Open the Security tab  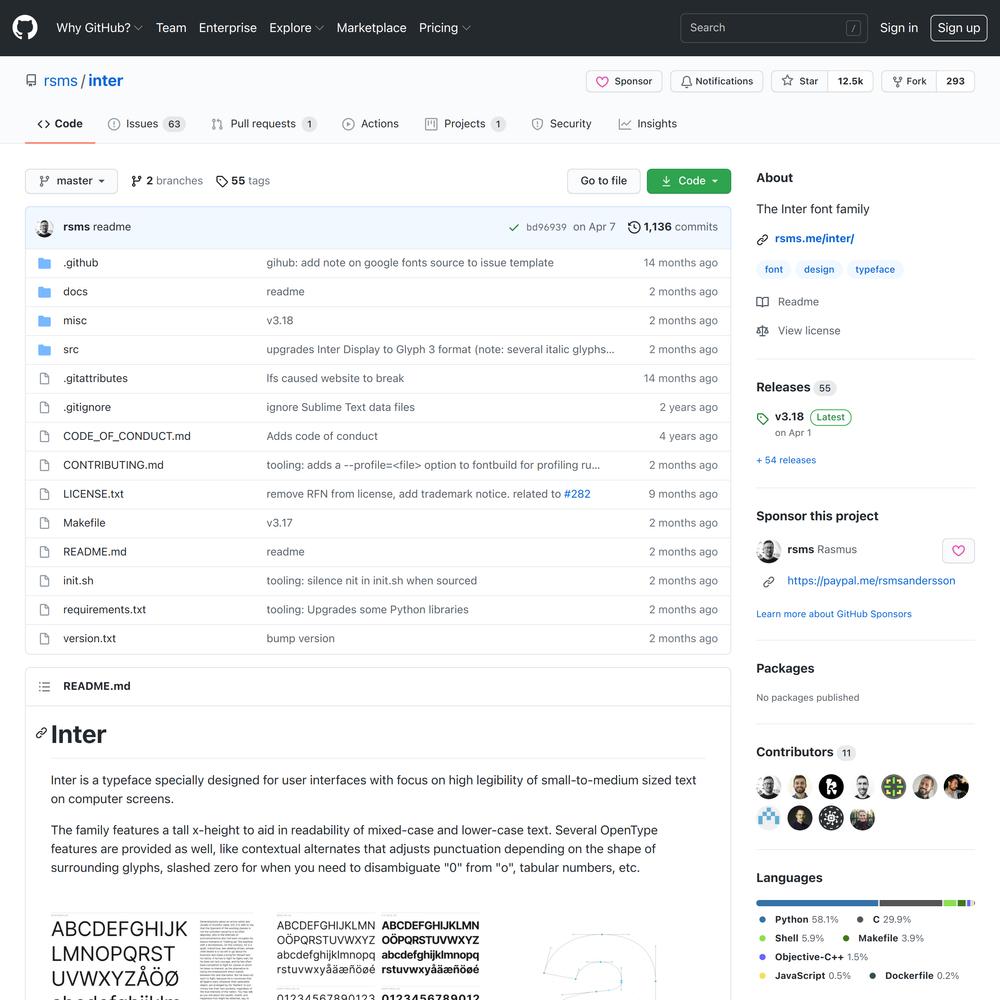point(561,124)
